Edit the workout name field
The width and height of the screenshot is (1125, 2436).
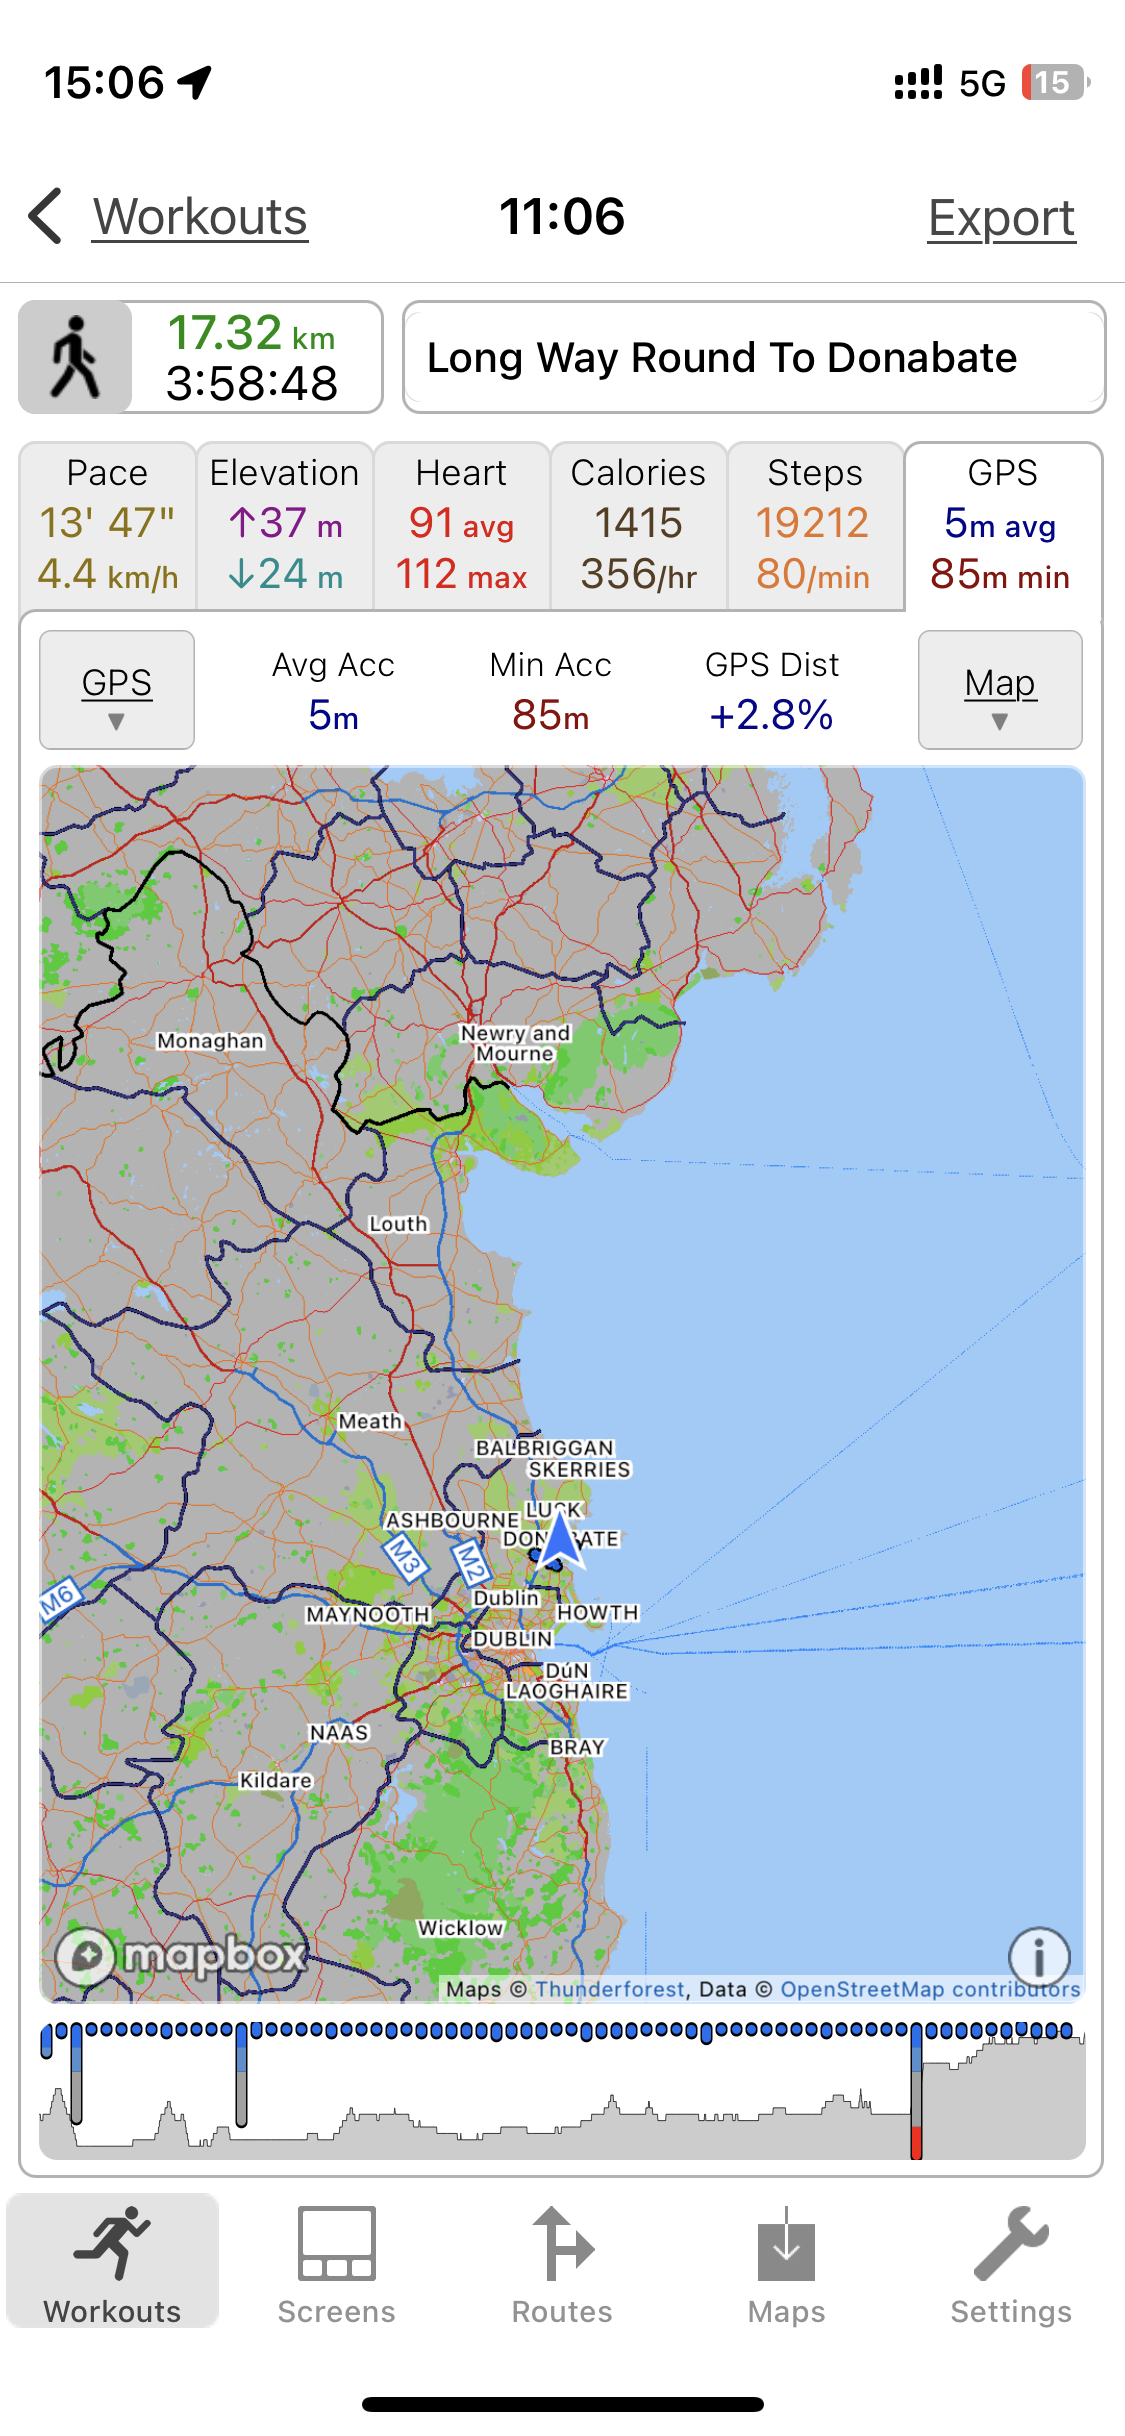(753, 357)
